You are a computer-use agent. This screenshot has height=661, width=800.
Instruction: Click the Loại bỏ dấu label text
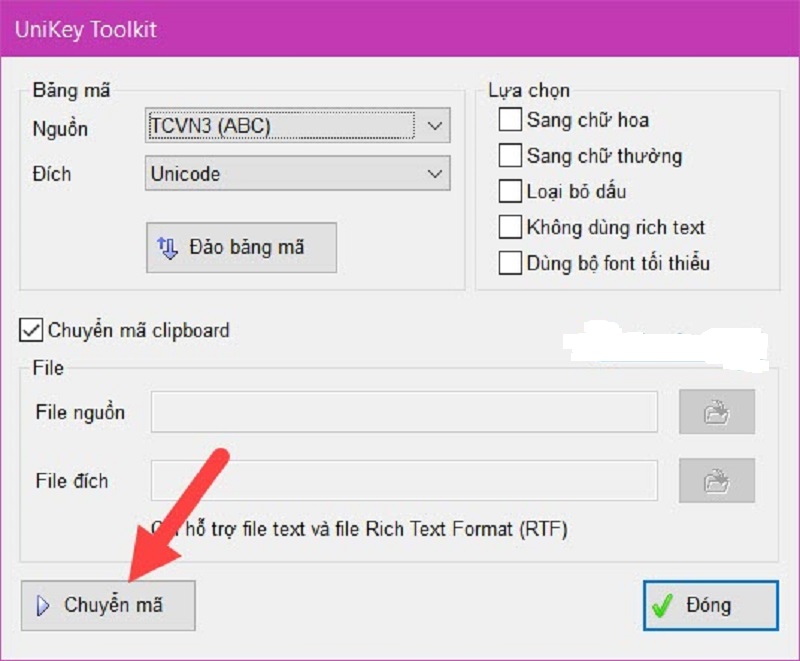(576, 192)
